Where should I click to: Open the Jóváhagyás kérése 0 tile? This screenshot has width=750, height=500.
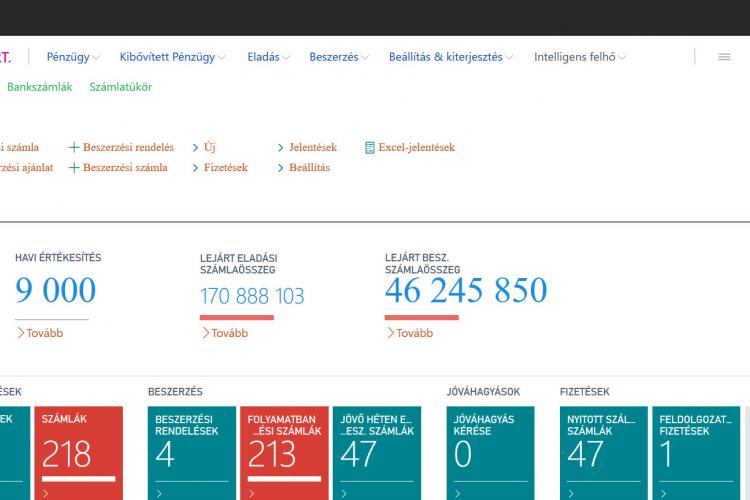coord(490,453)
